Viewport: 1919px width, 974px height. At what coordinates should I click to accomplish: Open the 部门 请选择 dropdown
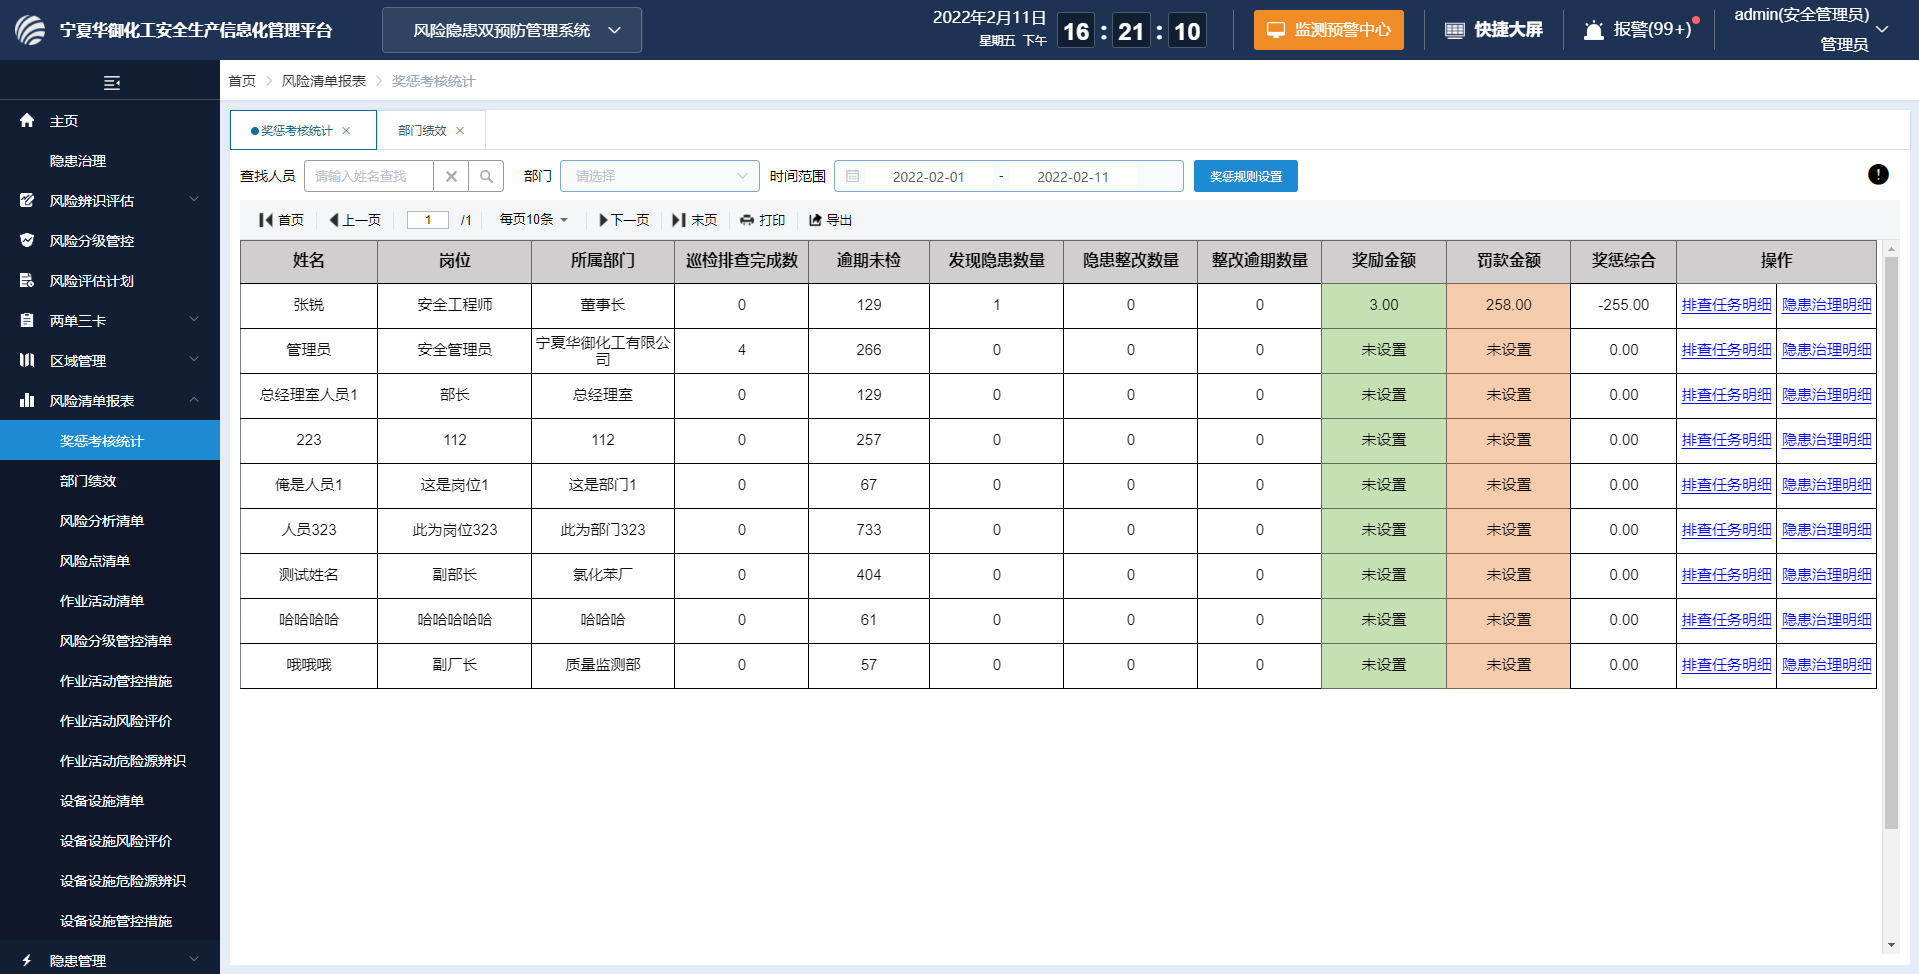pos(660,176)
